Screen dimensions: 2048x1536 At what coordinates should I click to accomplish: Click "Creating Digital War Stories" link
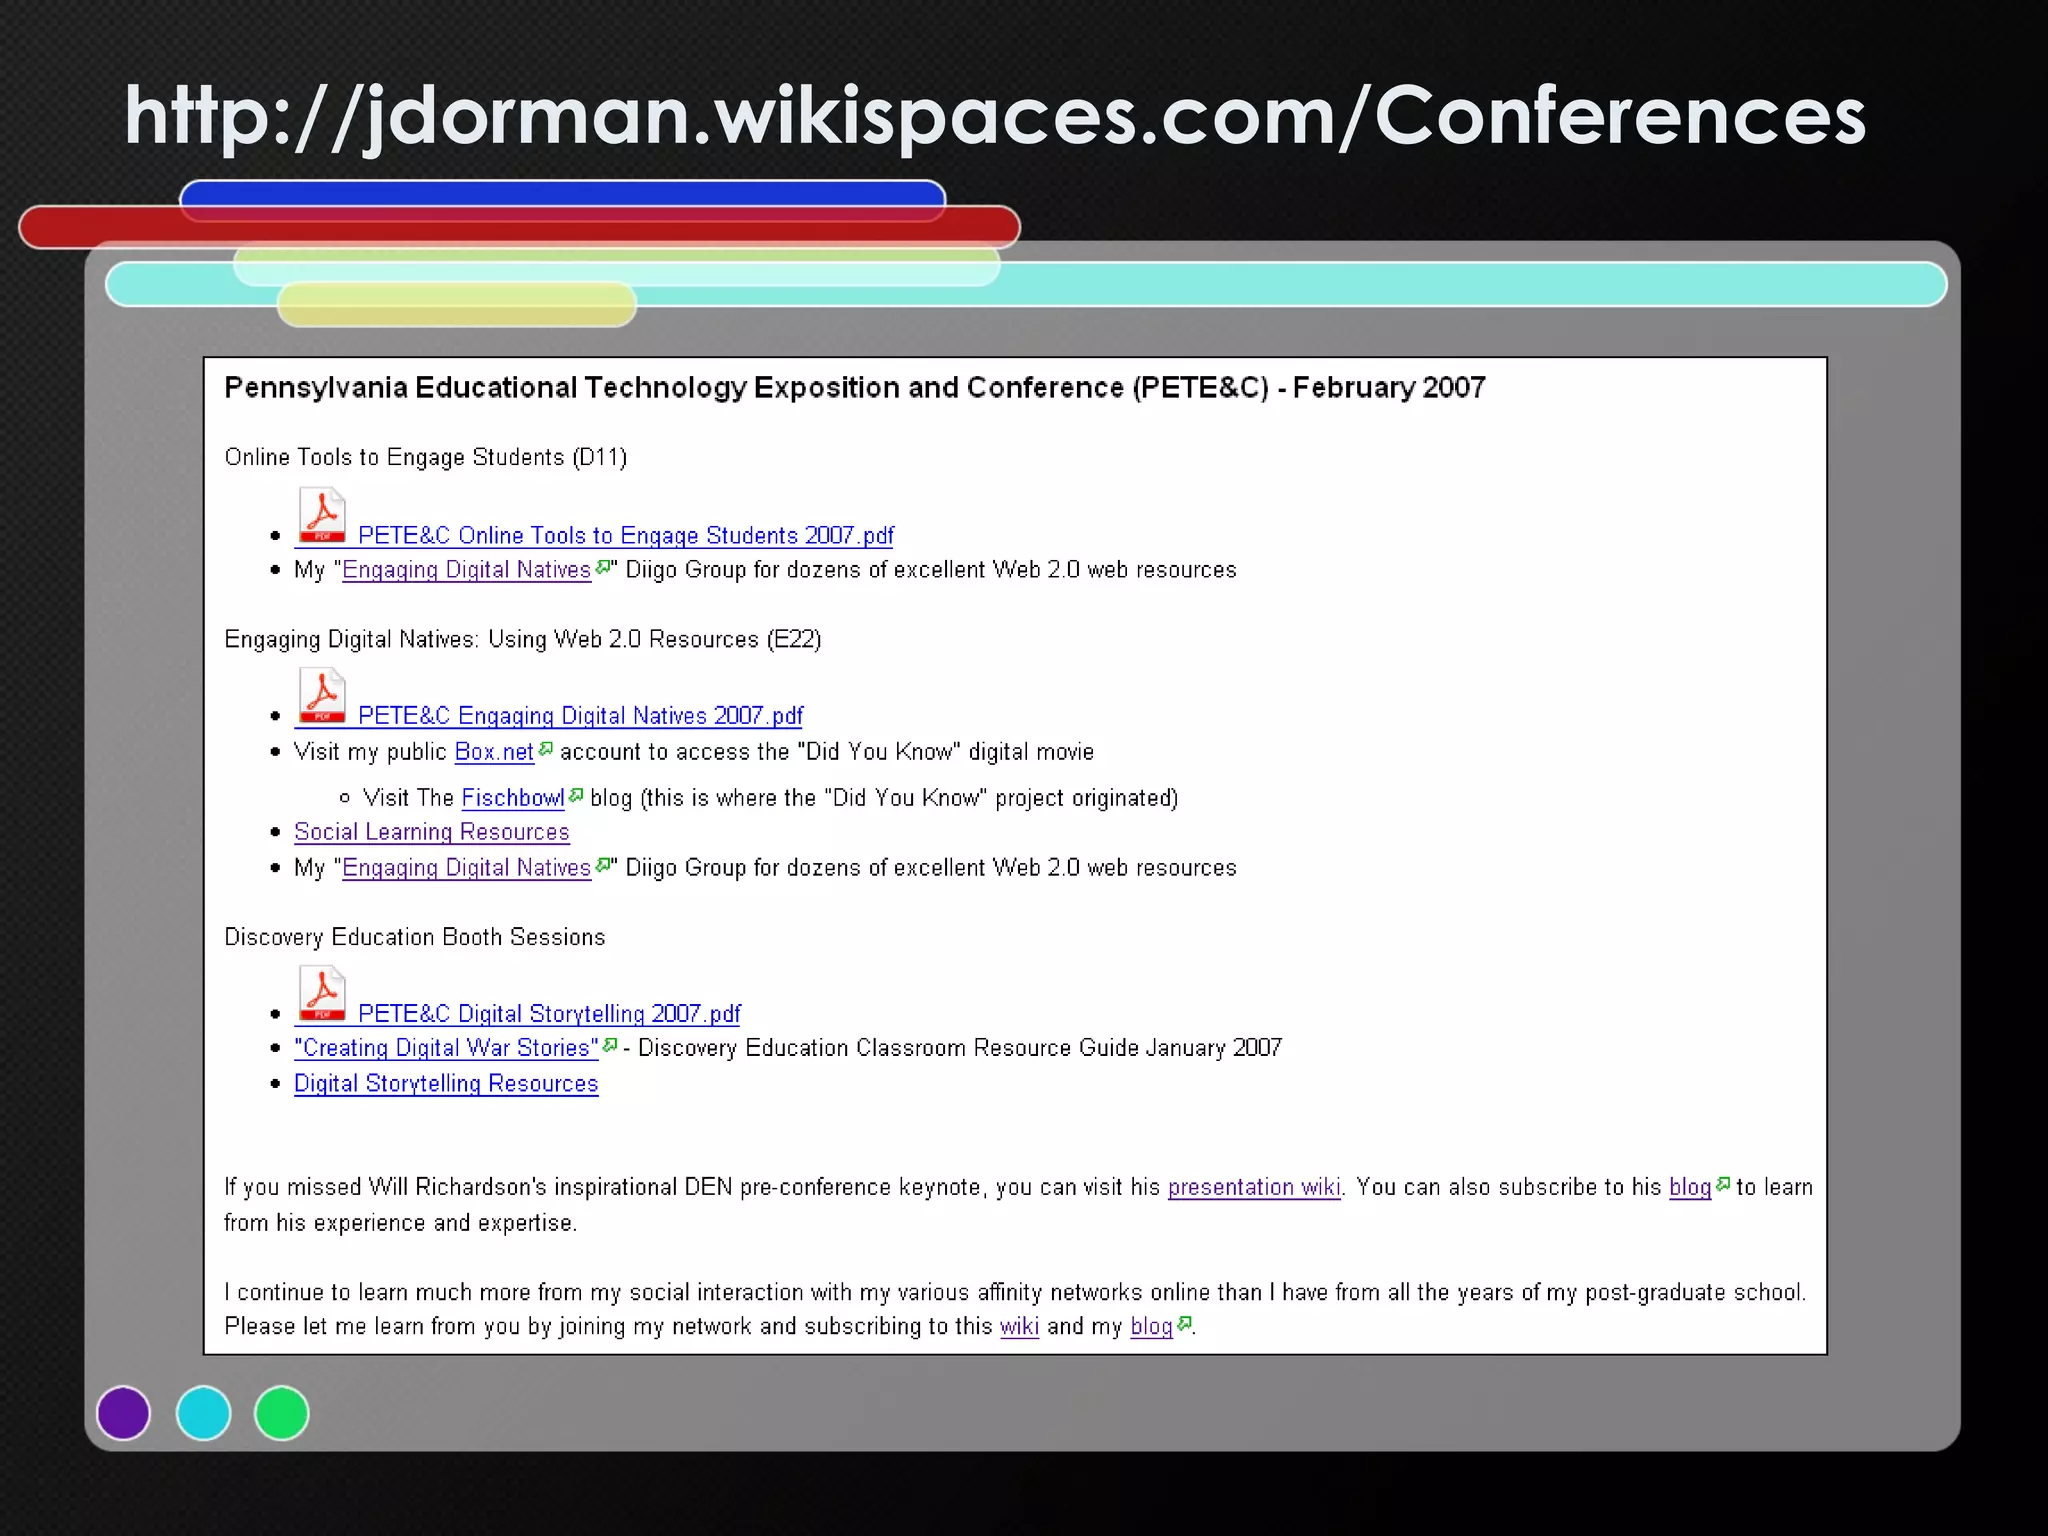click(446, 1048)
